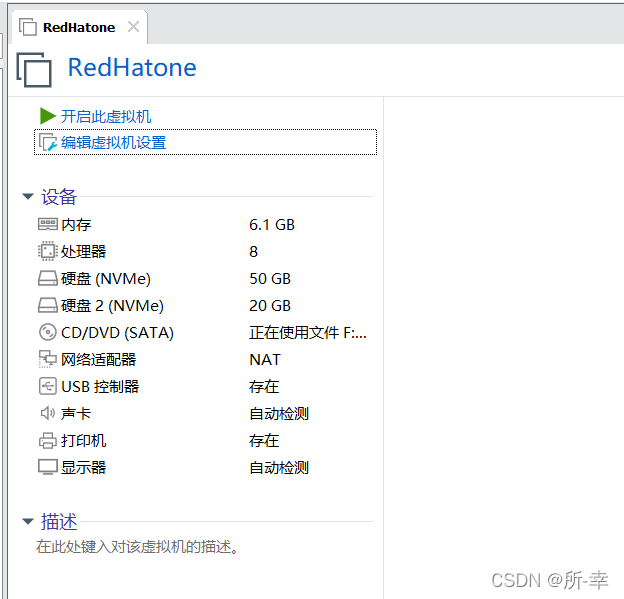This screenshot has height=599, width=624.
Task: Select 硬盘 2 (NVMe) device label
Action: (x=112, y=305)
